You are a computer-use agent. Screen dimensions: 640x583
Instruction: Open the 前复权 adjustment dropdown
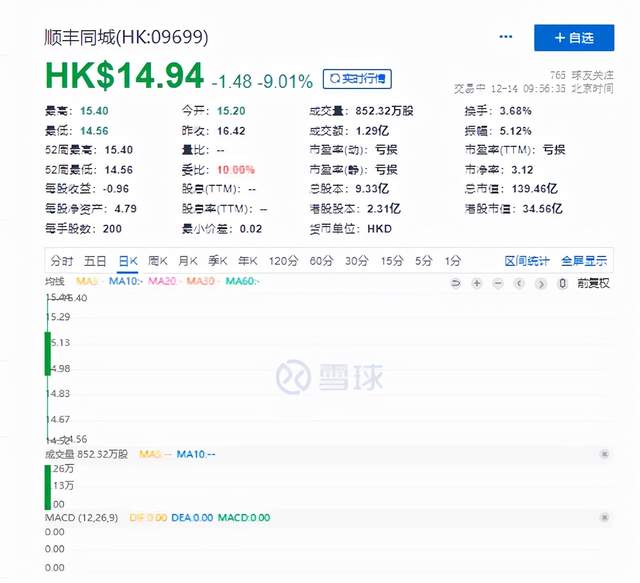pyautogui.click(x=593, y=283)
